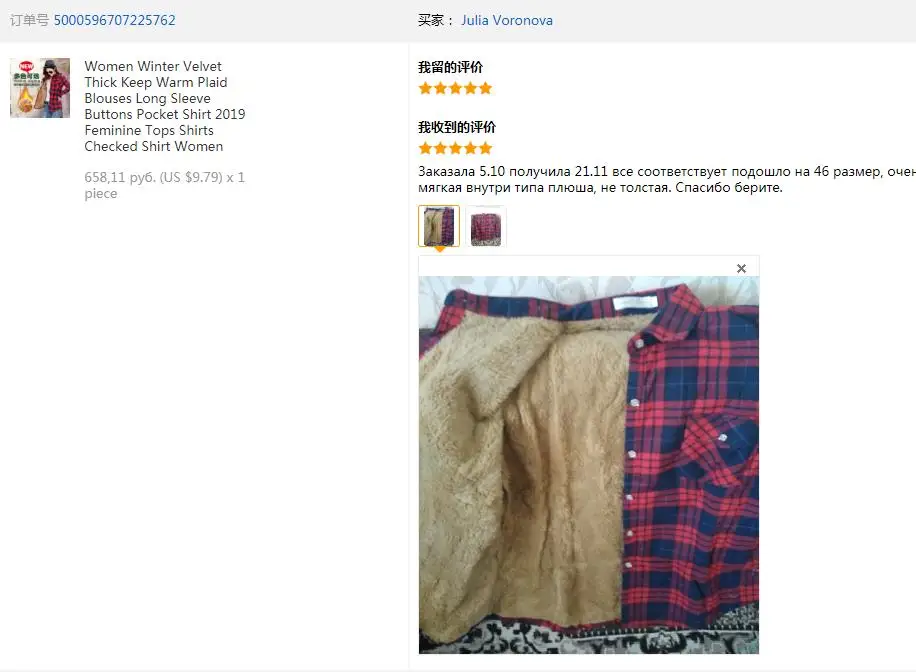Open buyer Julia Voronova's profile
916x672 pixels.
tap(506, 20)
